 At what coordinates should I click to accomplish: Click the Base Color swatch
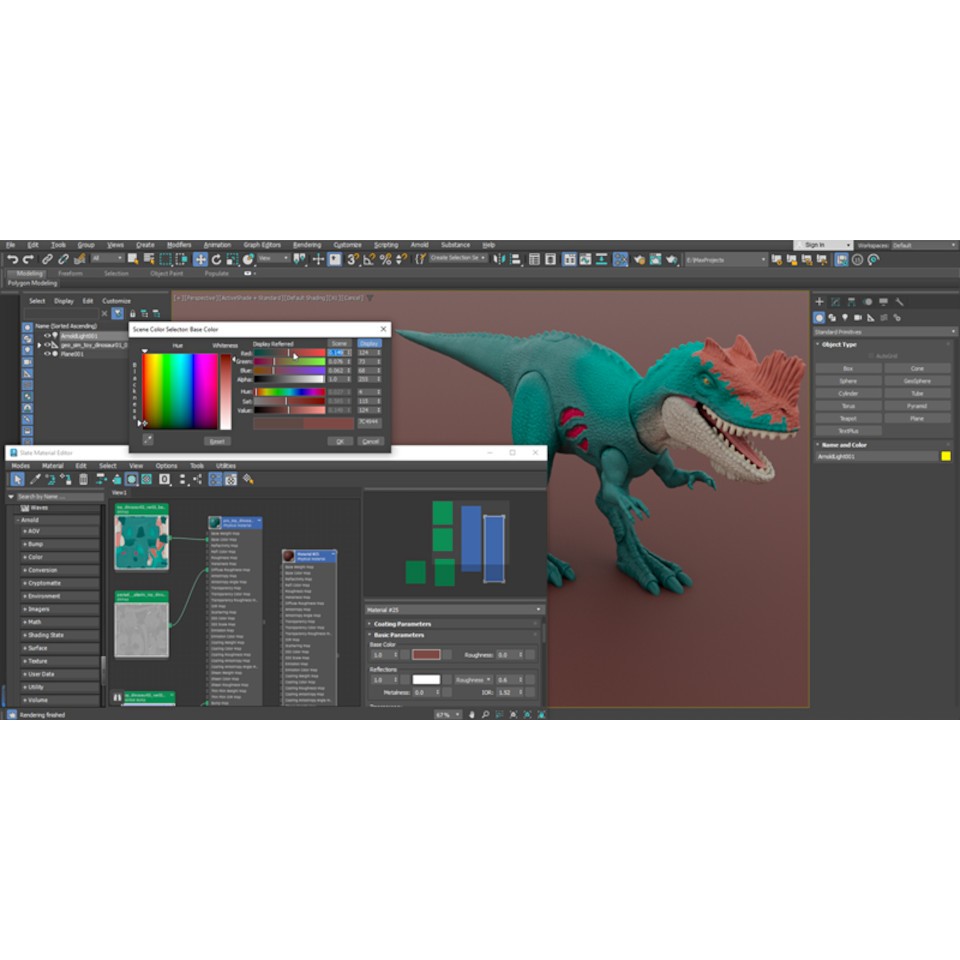[x=426, y=654]
